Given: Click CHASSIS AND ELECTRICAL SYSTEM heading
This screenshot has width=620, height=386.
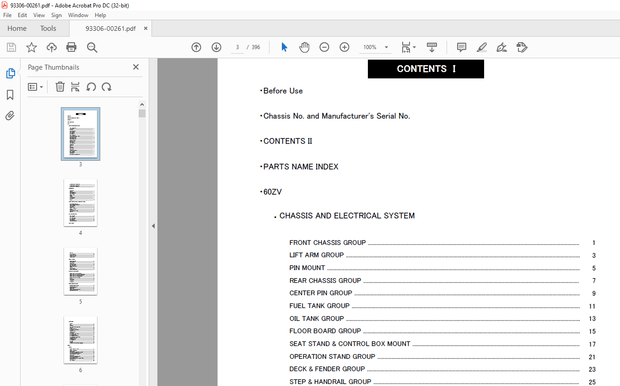Looking at the screenshot, I should (347, 216).
